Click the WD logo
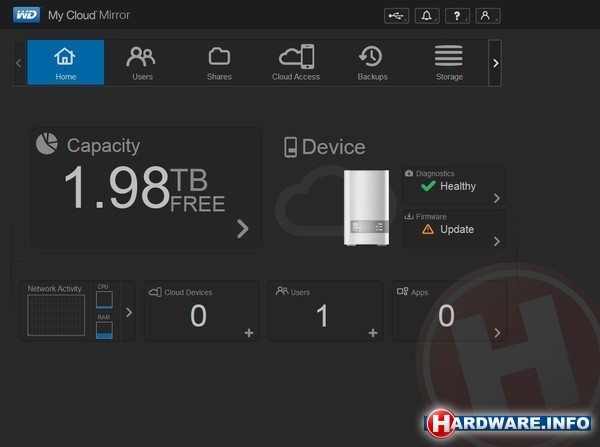Image resolution: width=600 pixels, height=447 pixels. pyautogui.click(x=26, y=15)
